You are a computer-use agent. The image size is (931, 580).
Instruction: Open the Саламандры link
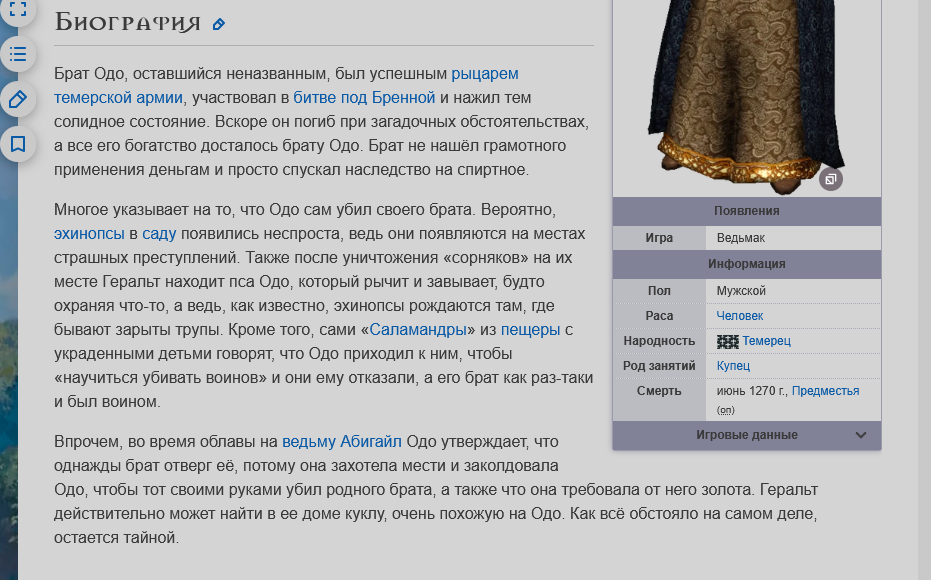coord(418,330)
